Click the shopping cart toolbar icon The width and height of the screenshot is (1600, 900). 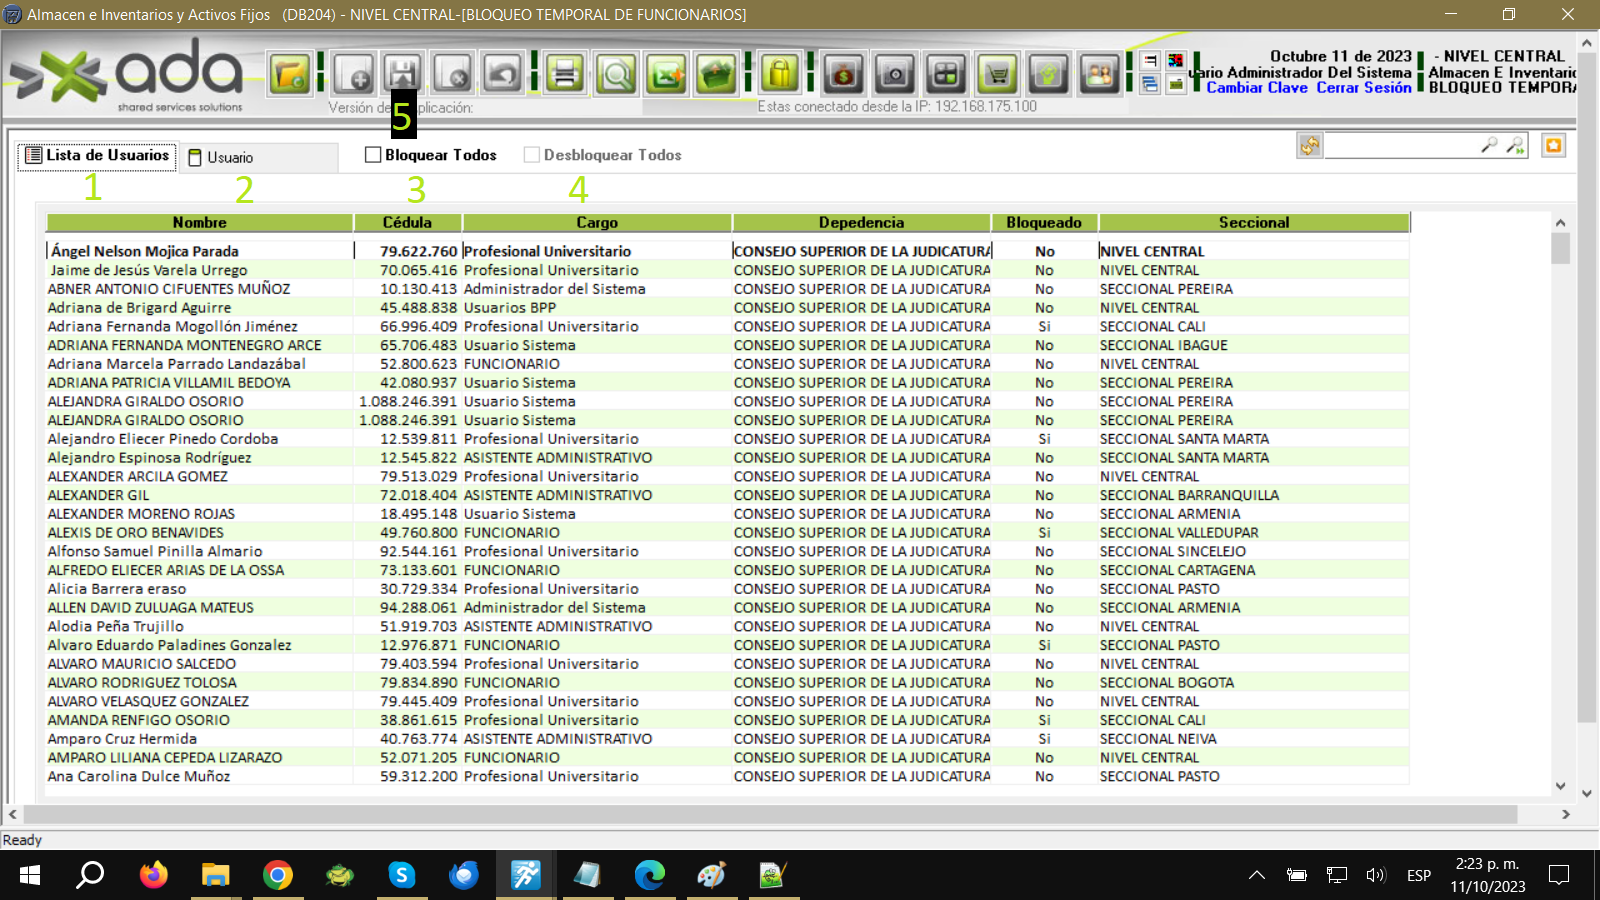pos(997,74)
